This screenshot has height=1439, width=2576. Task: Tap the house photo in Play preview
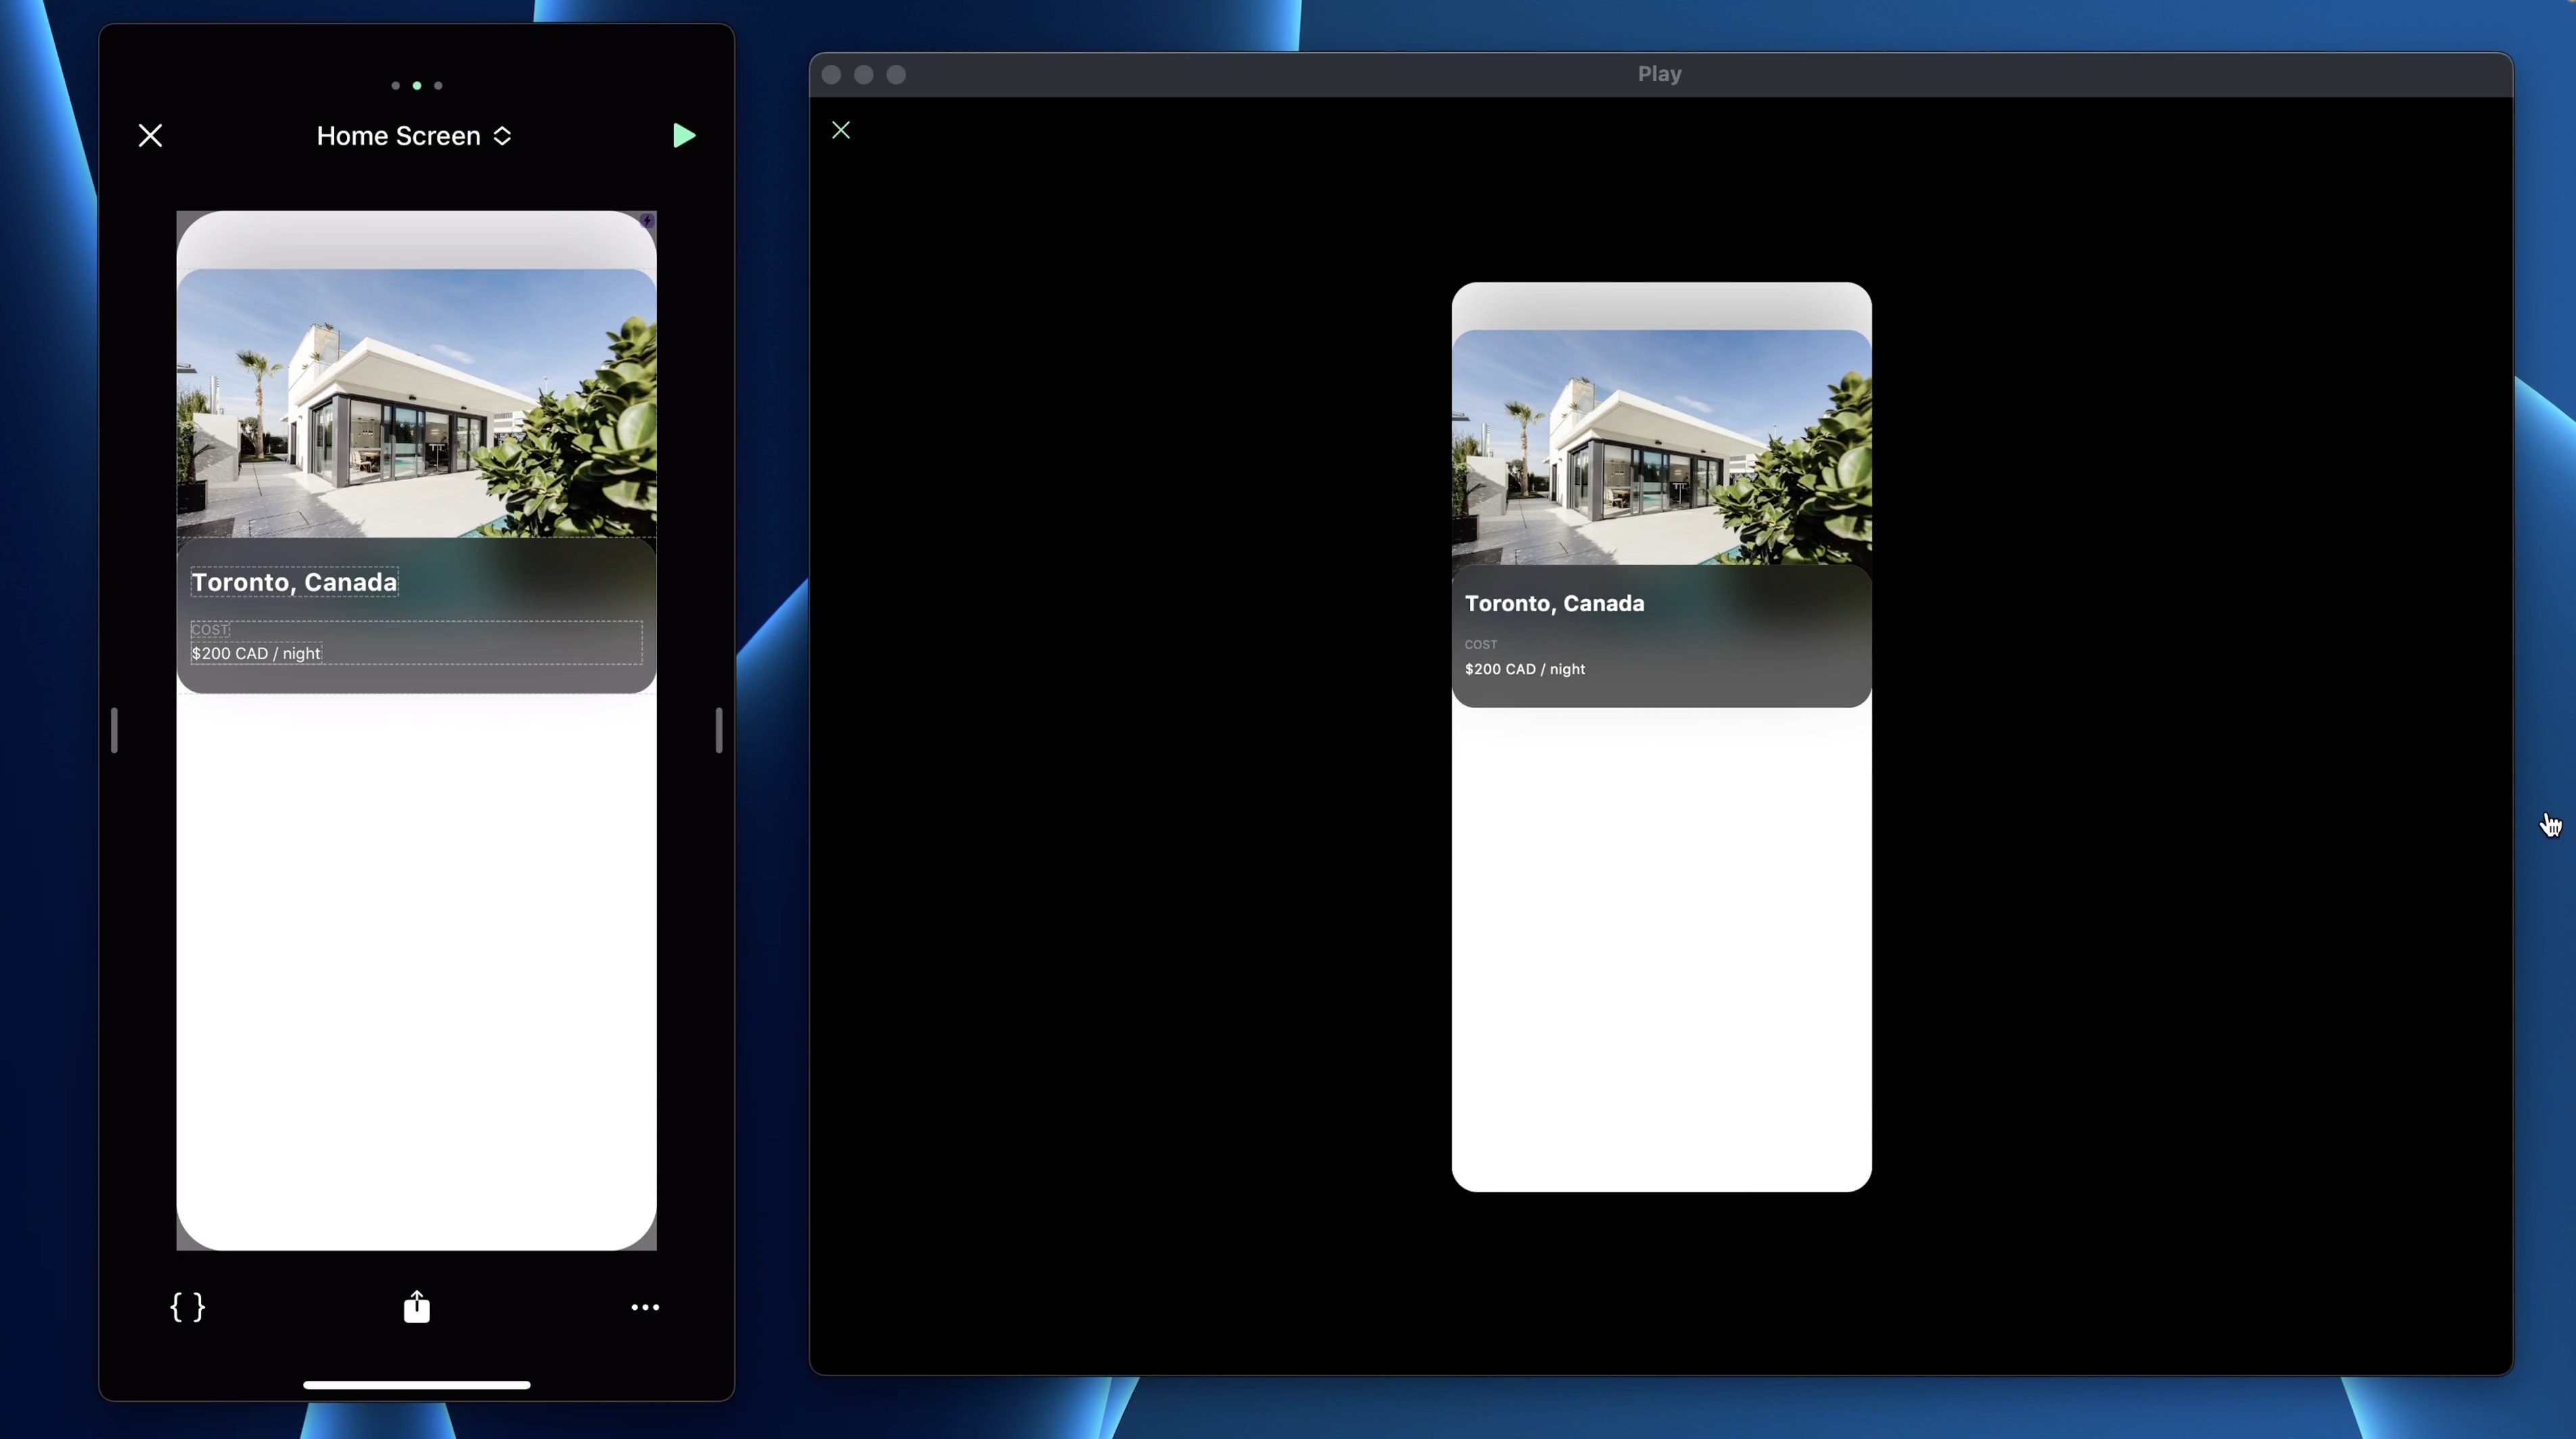(x=1661, y=447)
